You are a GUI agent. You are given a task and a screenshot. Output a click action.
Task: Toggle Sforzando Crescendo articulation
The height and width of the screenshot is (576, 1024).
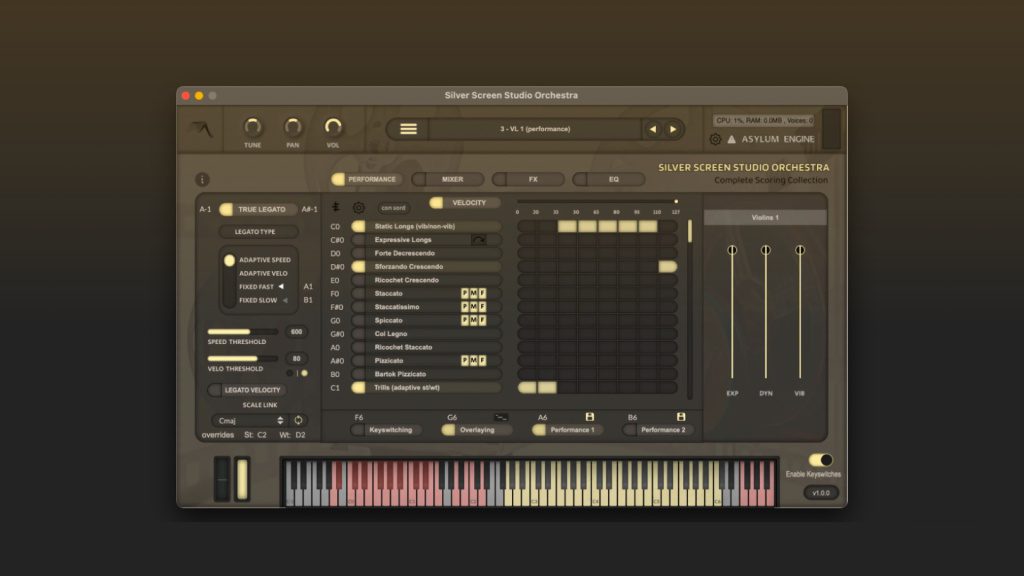358,266
